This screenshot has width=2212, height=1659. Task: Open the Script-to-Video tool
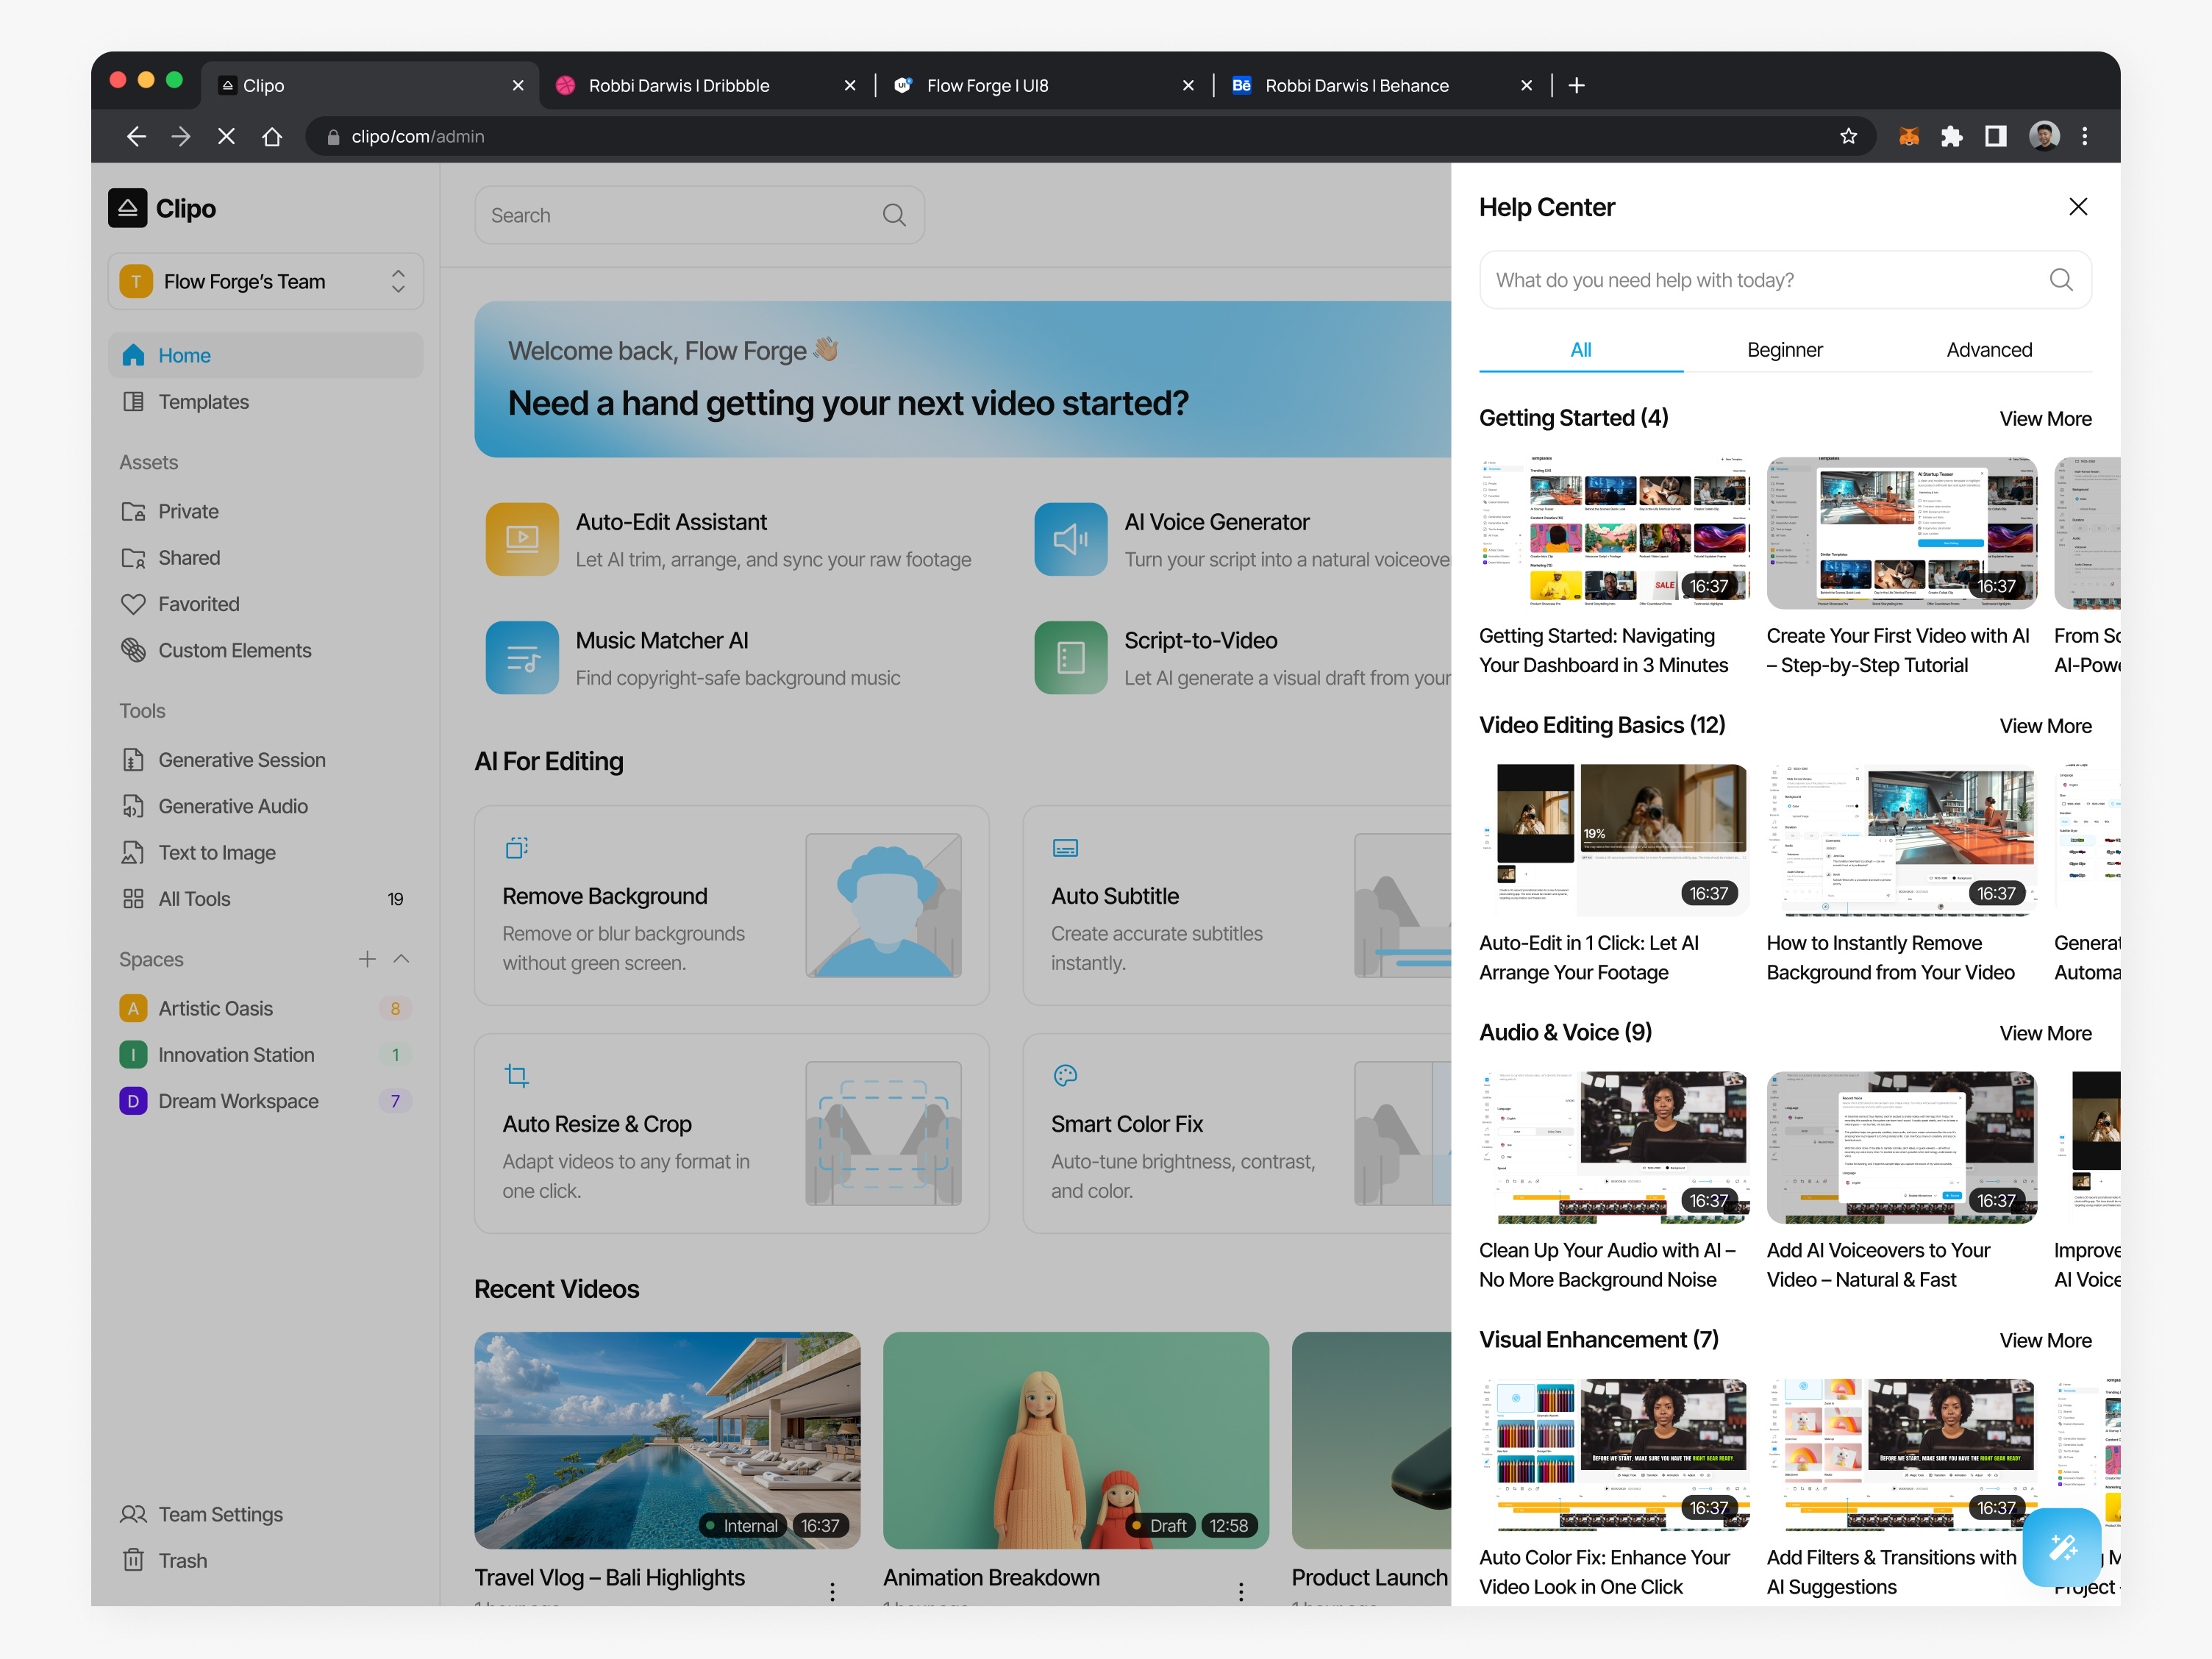point(1201,640)
